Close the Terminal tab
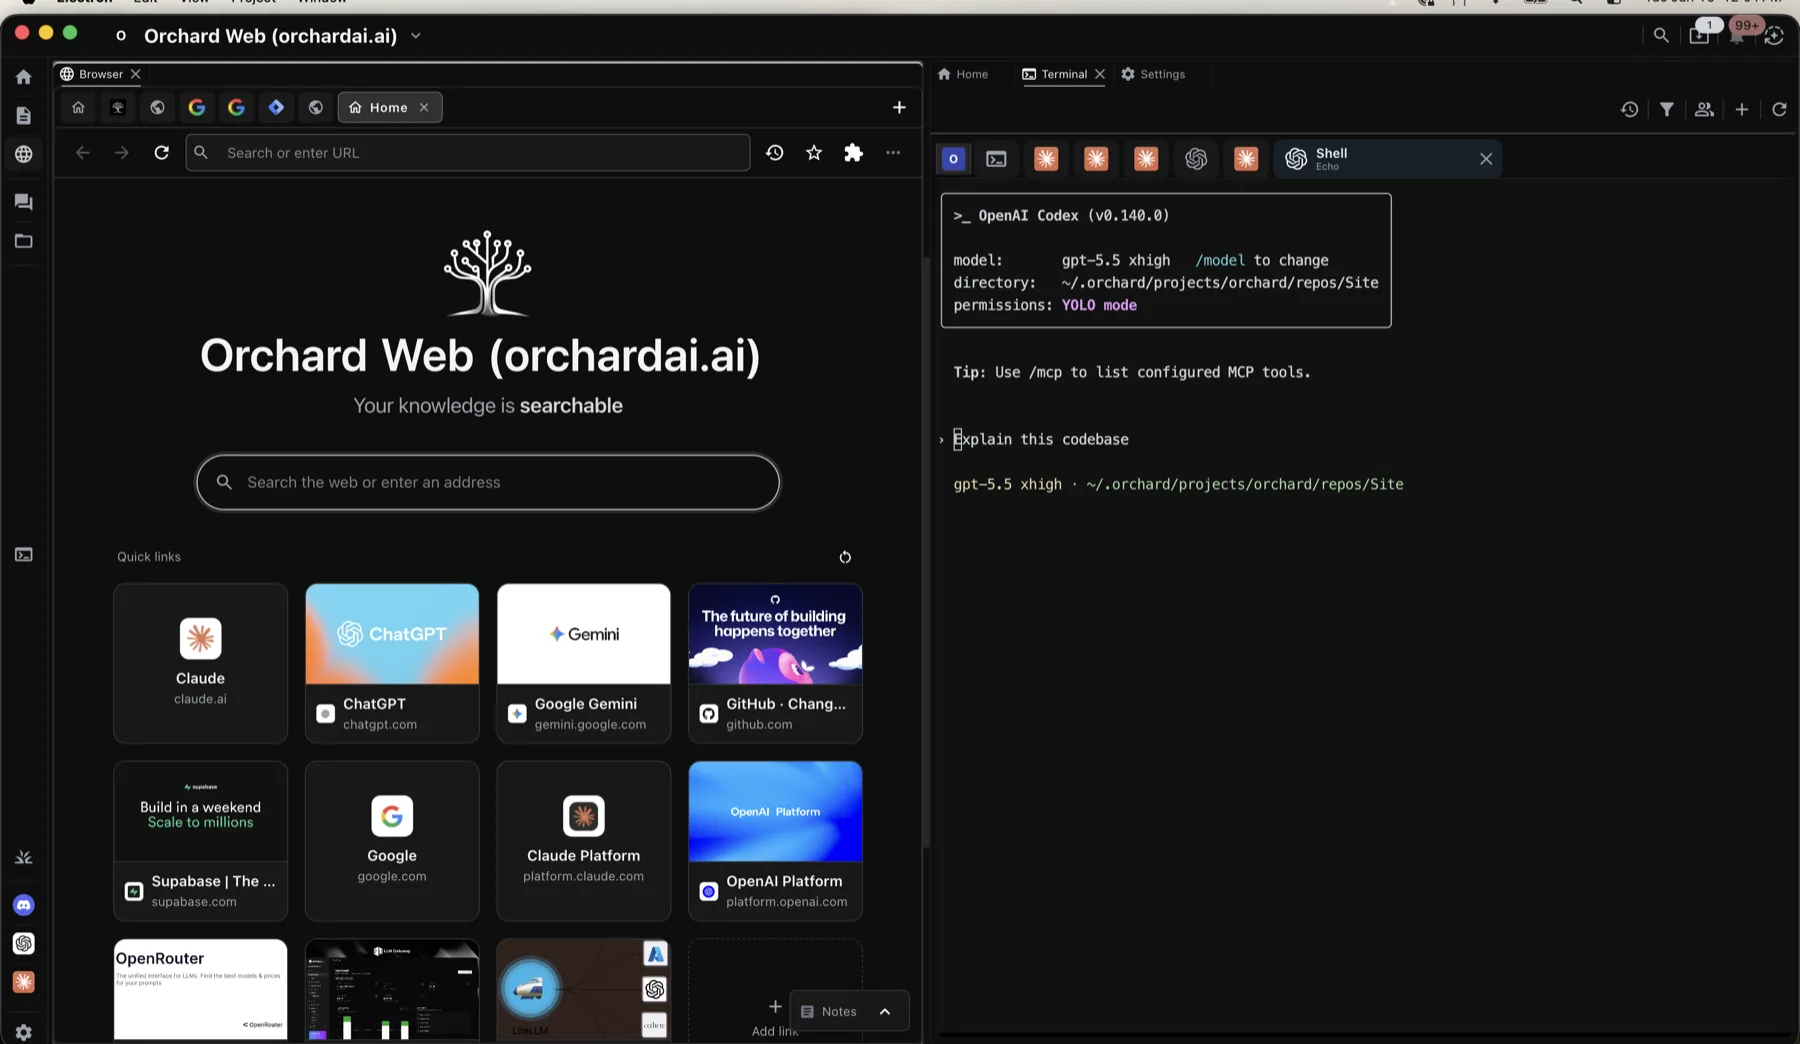This screenshot has width=1800, height=1044. pos(1100,74)
